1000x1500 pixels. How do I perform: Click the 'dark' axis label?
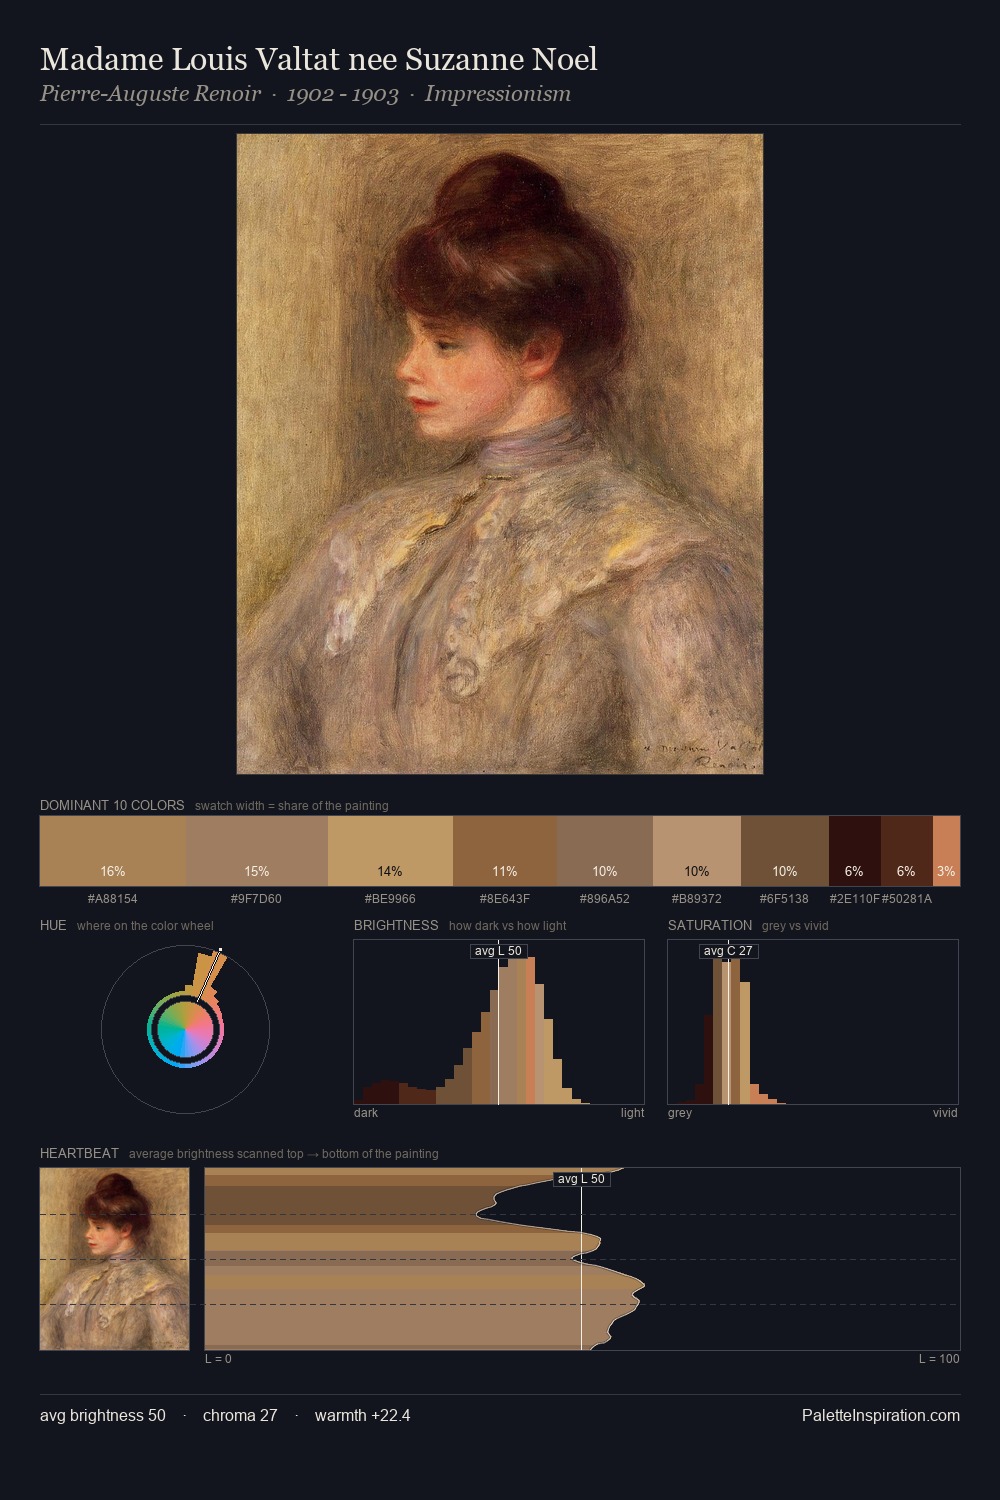pos(366,1113)
